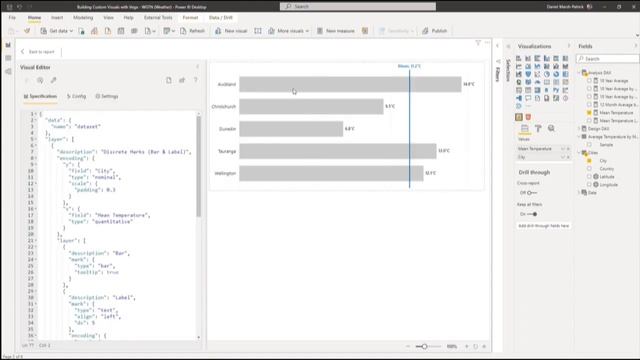640x360 pixels.
Task: Select the Python visual icon
Action: pos(556,90)
